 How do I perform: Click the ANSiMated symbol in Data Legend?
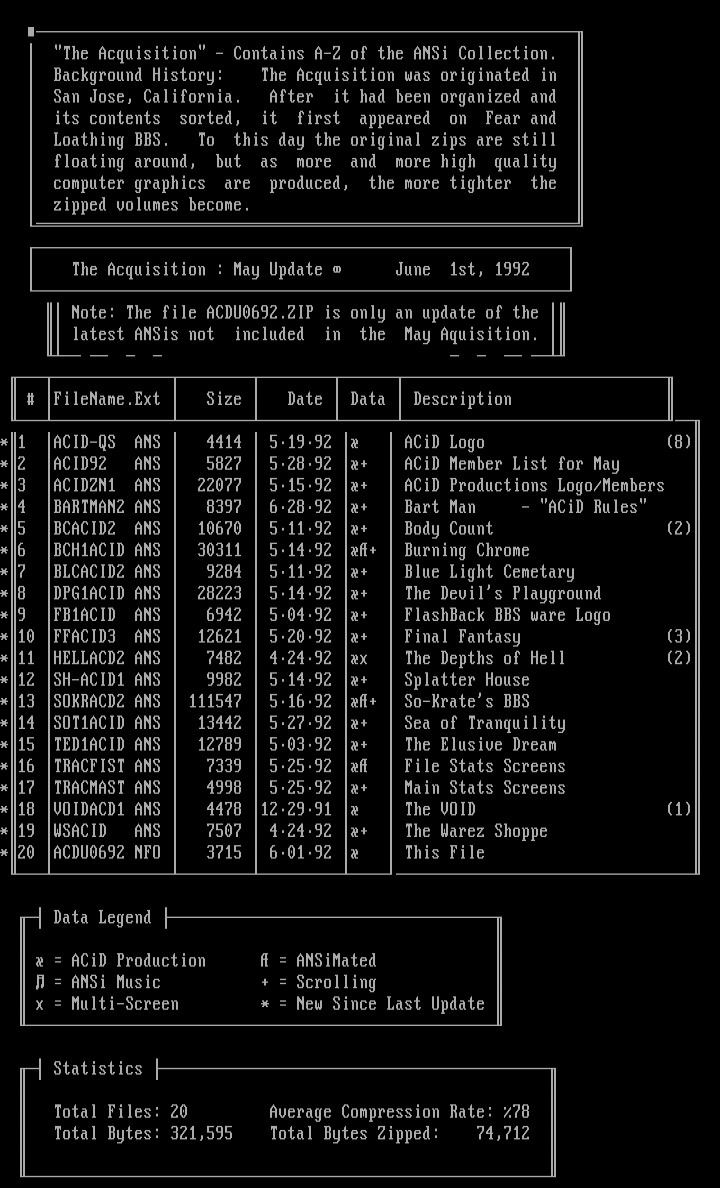(x=264, y=961)
